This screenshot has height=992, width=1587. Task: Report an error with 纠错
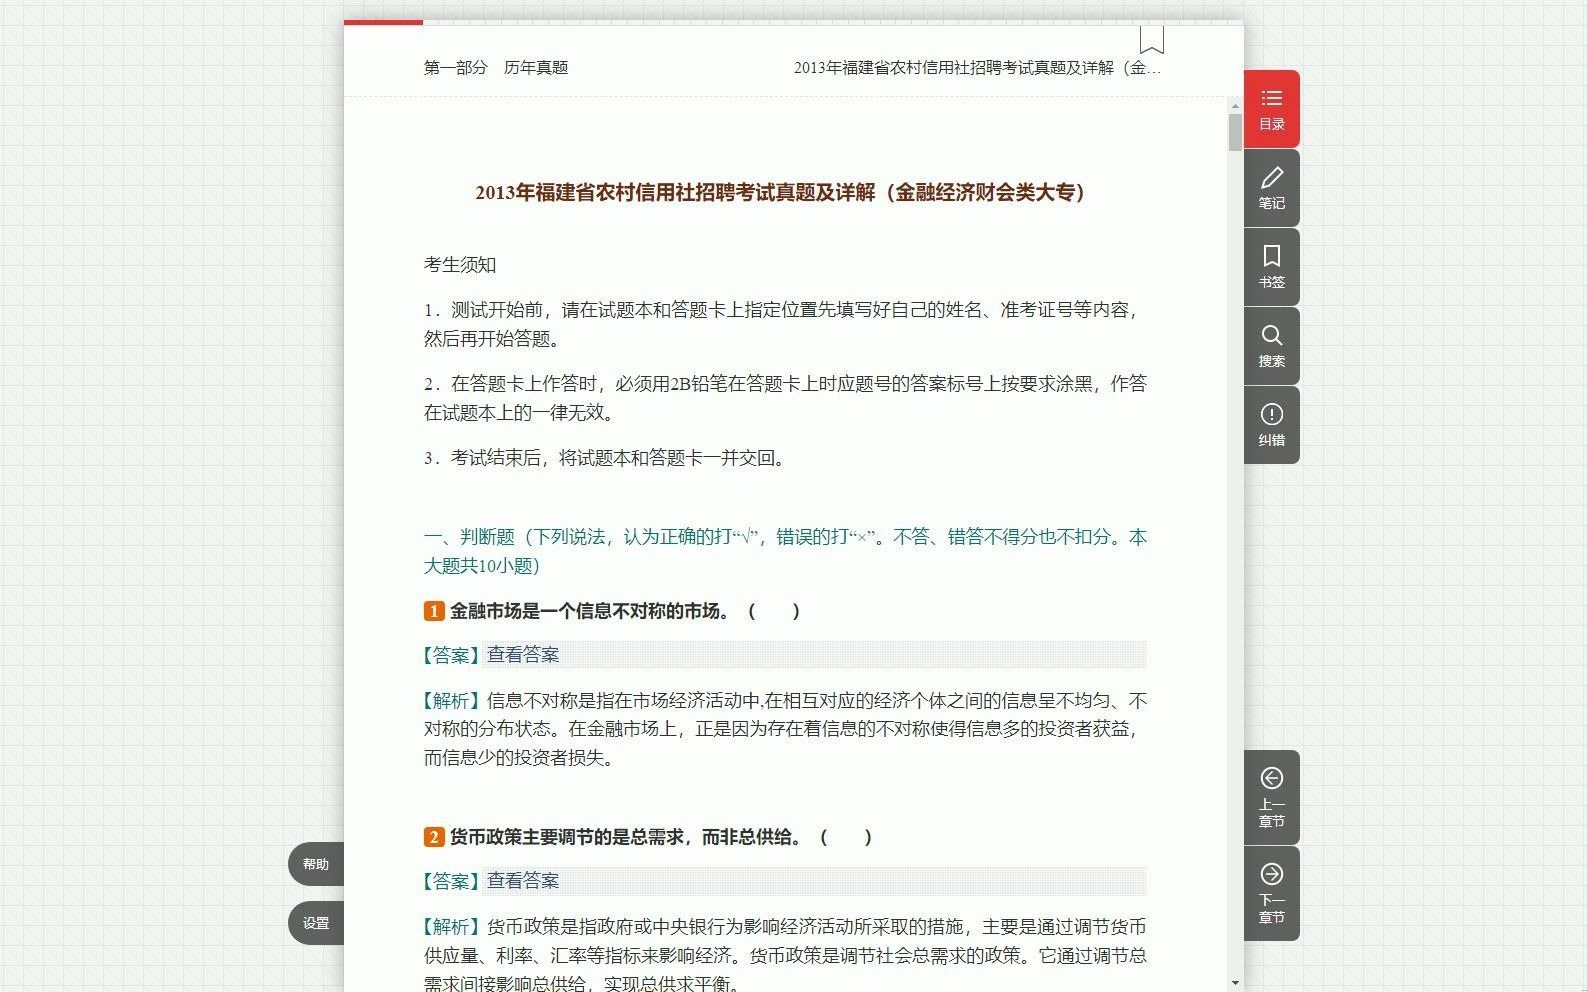tap(1271, 425)
